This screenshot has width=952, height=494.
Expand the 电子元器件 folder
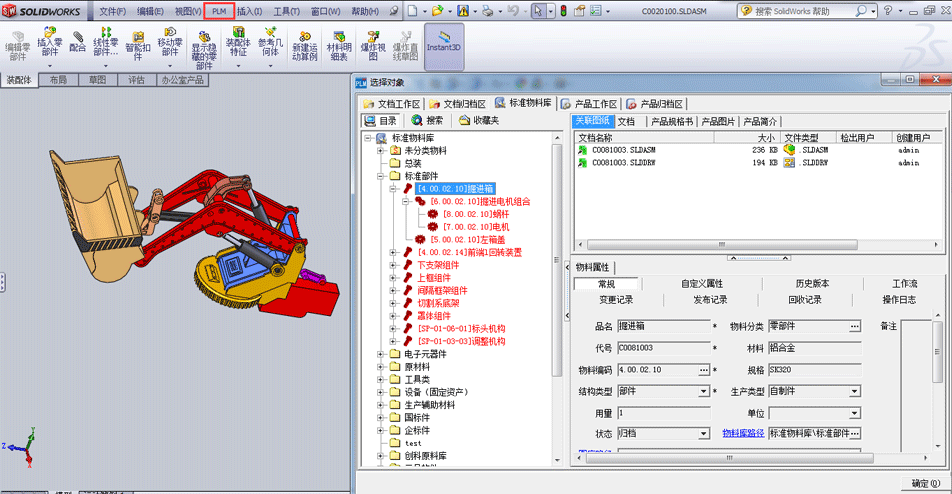click(x=381, y=353)
